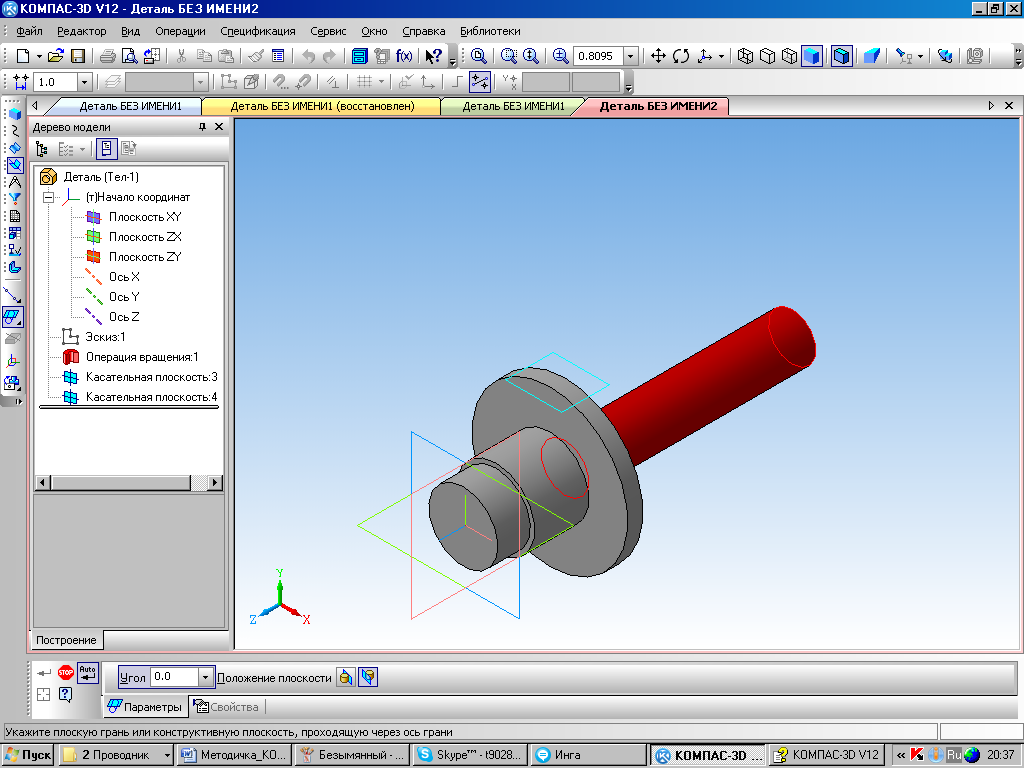
Task: Switch to hidden lines removed display mode
Action: 767,56
